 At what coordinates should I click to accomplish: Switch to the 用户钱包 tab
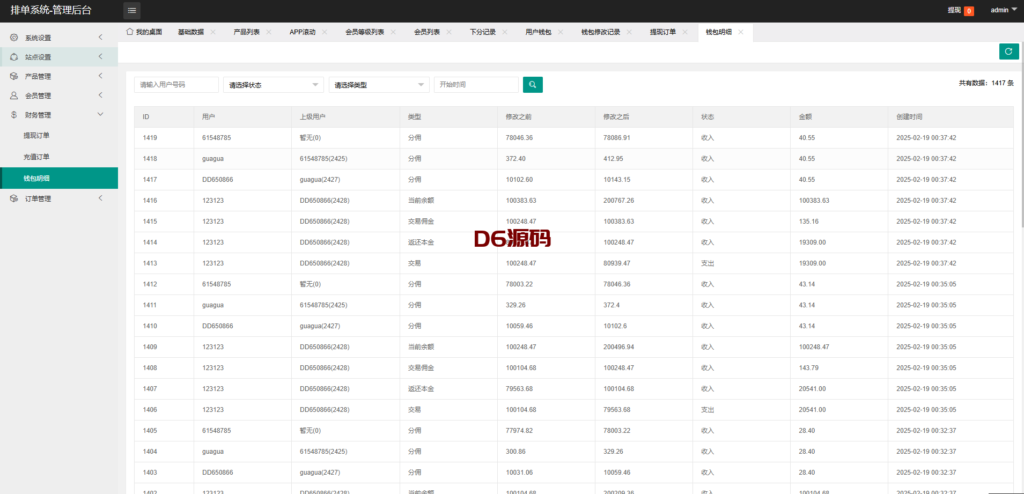click(x=538, y=32)
